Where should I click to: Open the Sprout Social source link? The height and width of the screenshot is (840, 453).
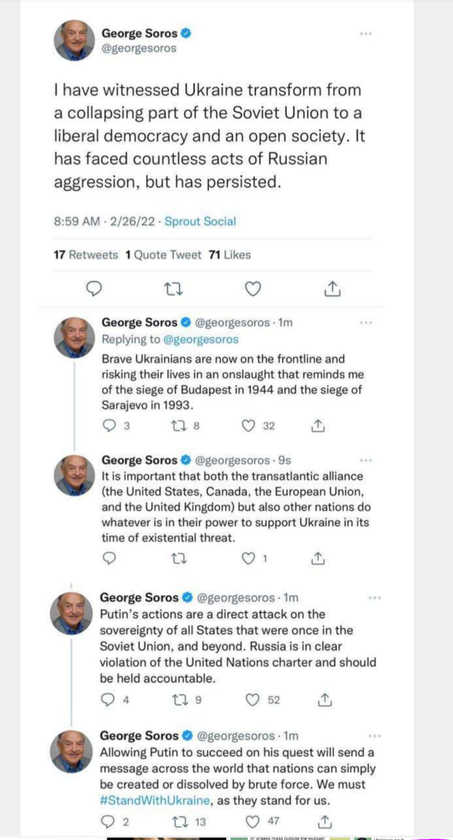pos(200,221)
